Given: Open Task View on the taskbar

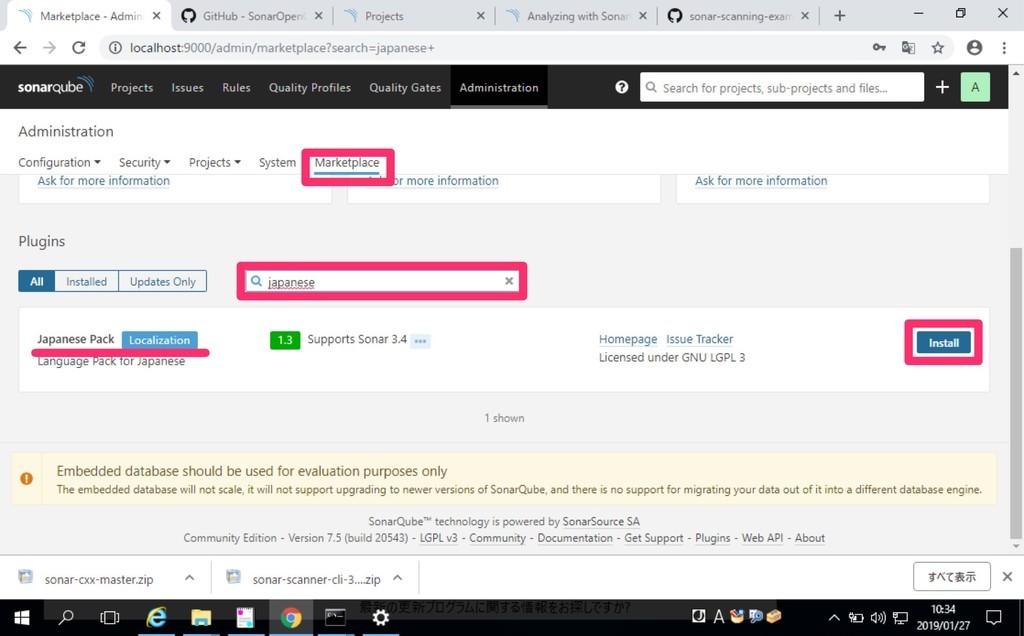Looking at the screenshot, I should click(110, 617).
